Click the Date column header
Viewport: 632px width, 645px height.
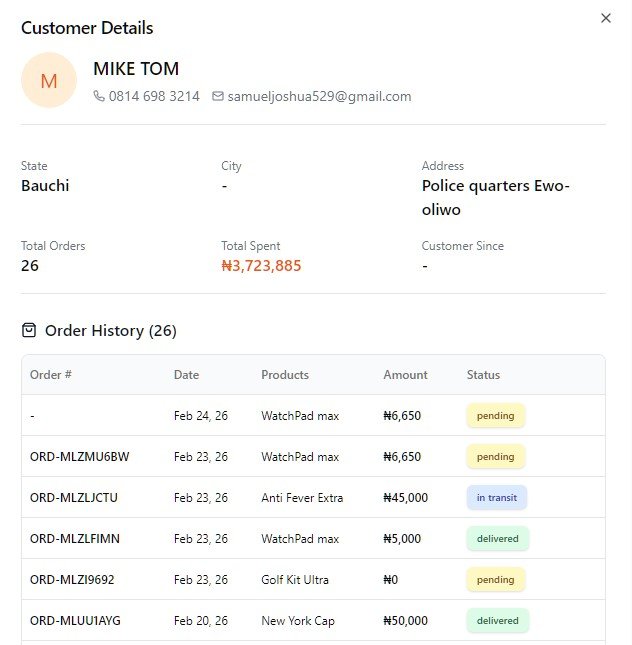pos(186,375)
